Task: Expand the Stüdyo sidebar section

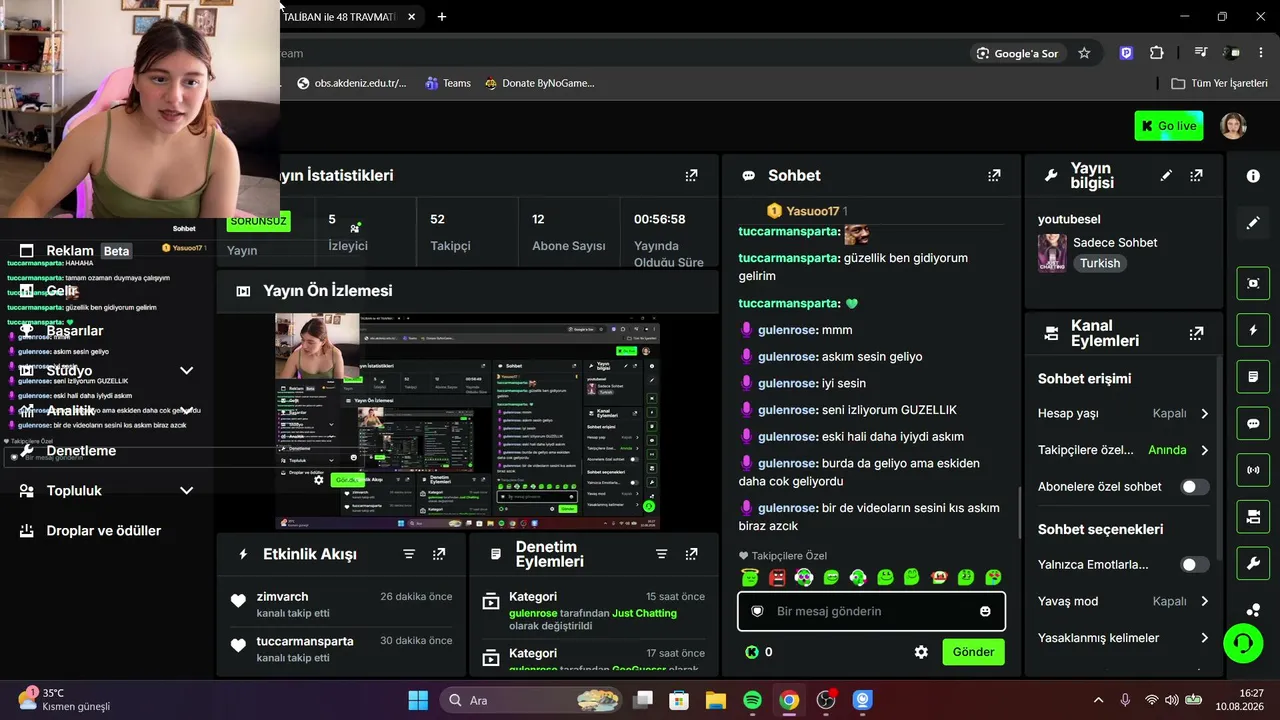Action: 186,370
